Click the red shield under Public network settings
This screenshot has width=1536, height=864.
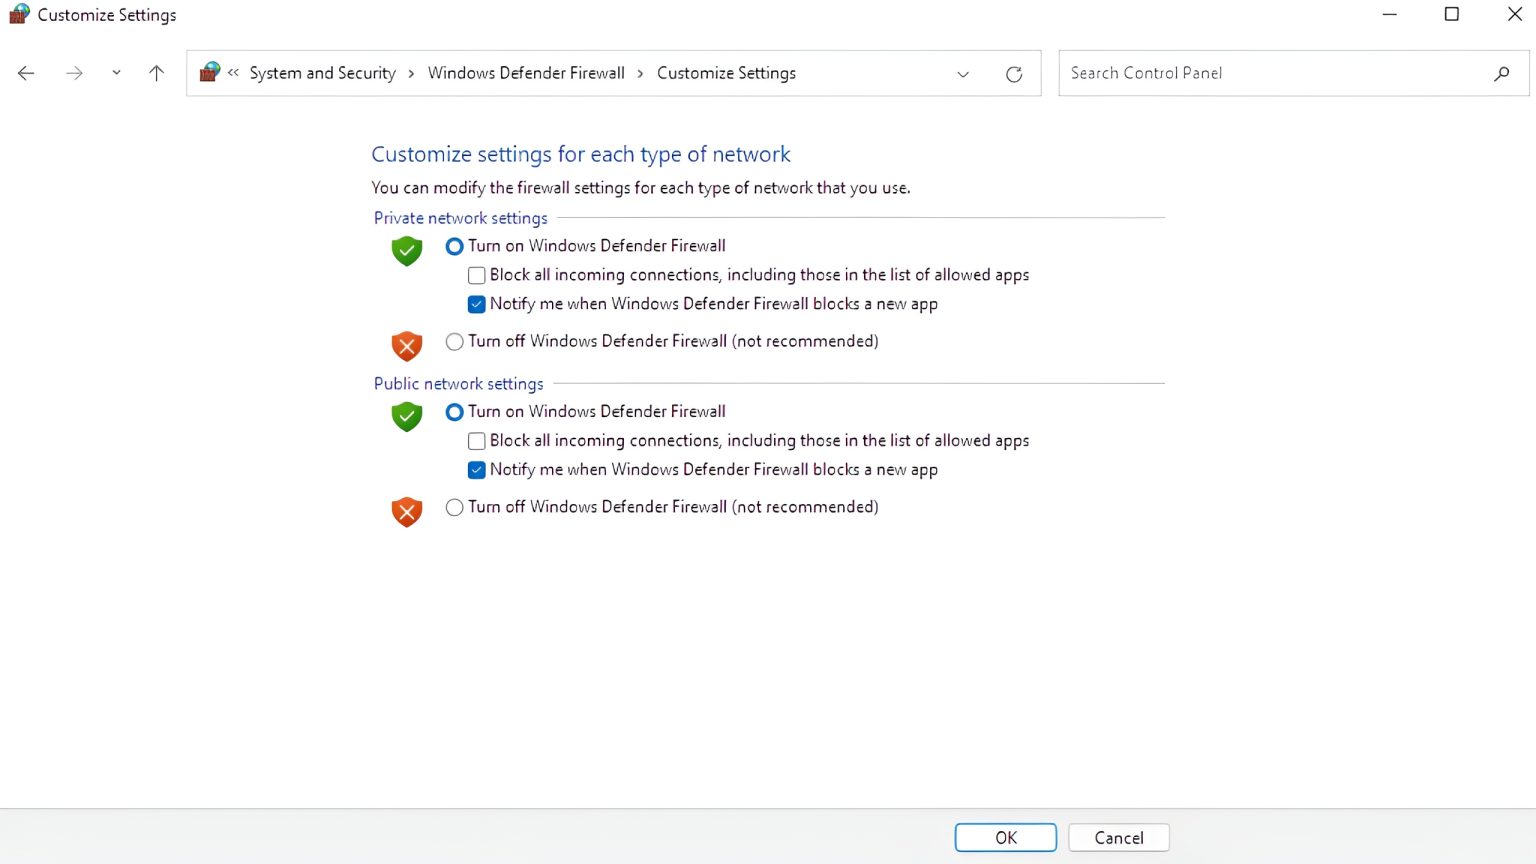point(406,511)
